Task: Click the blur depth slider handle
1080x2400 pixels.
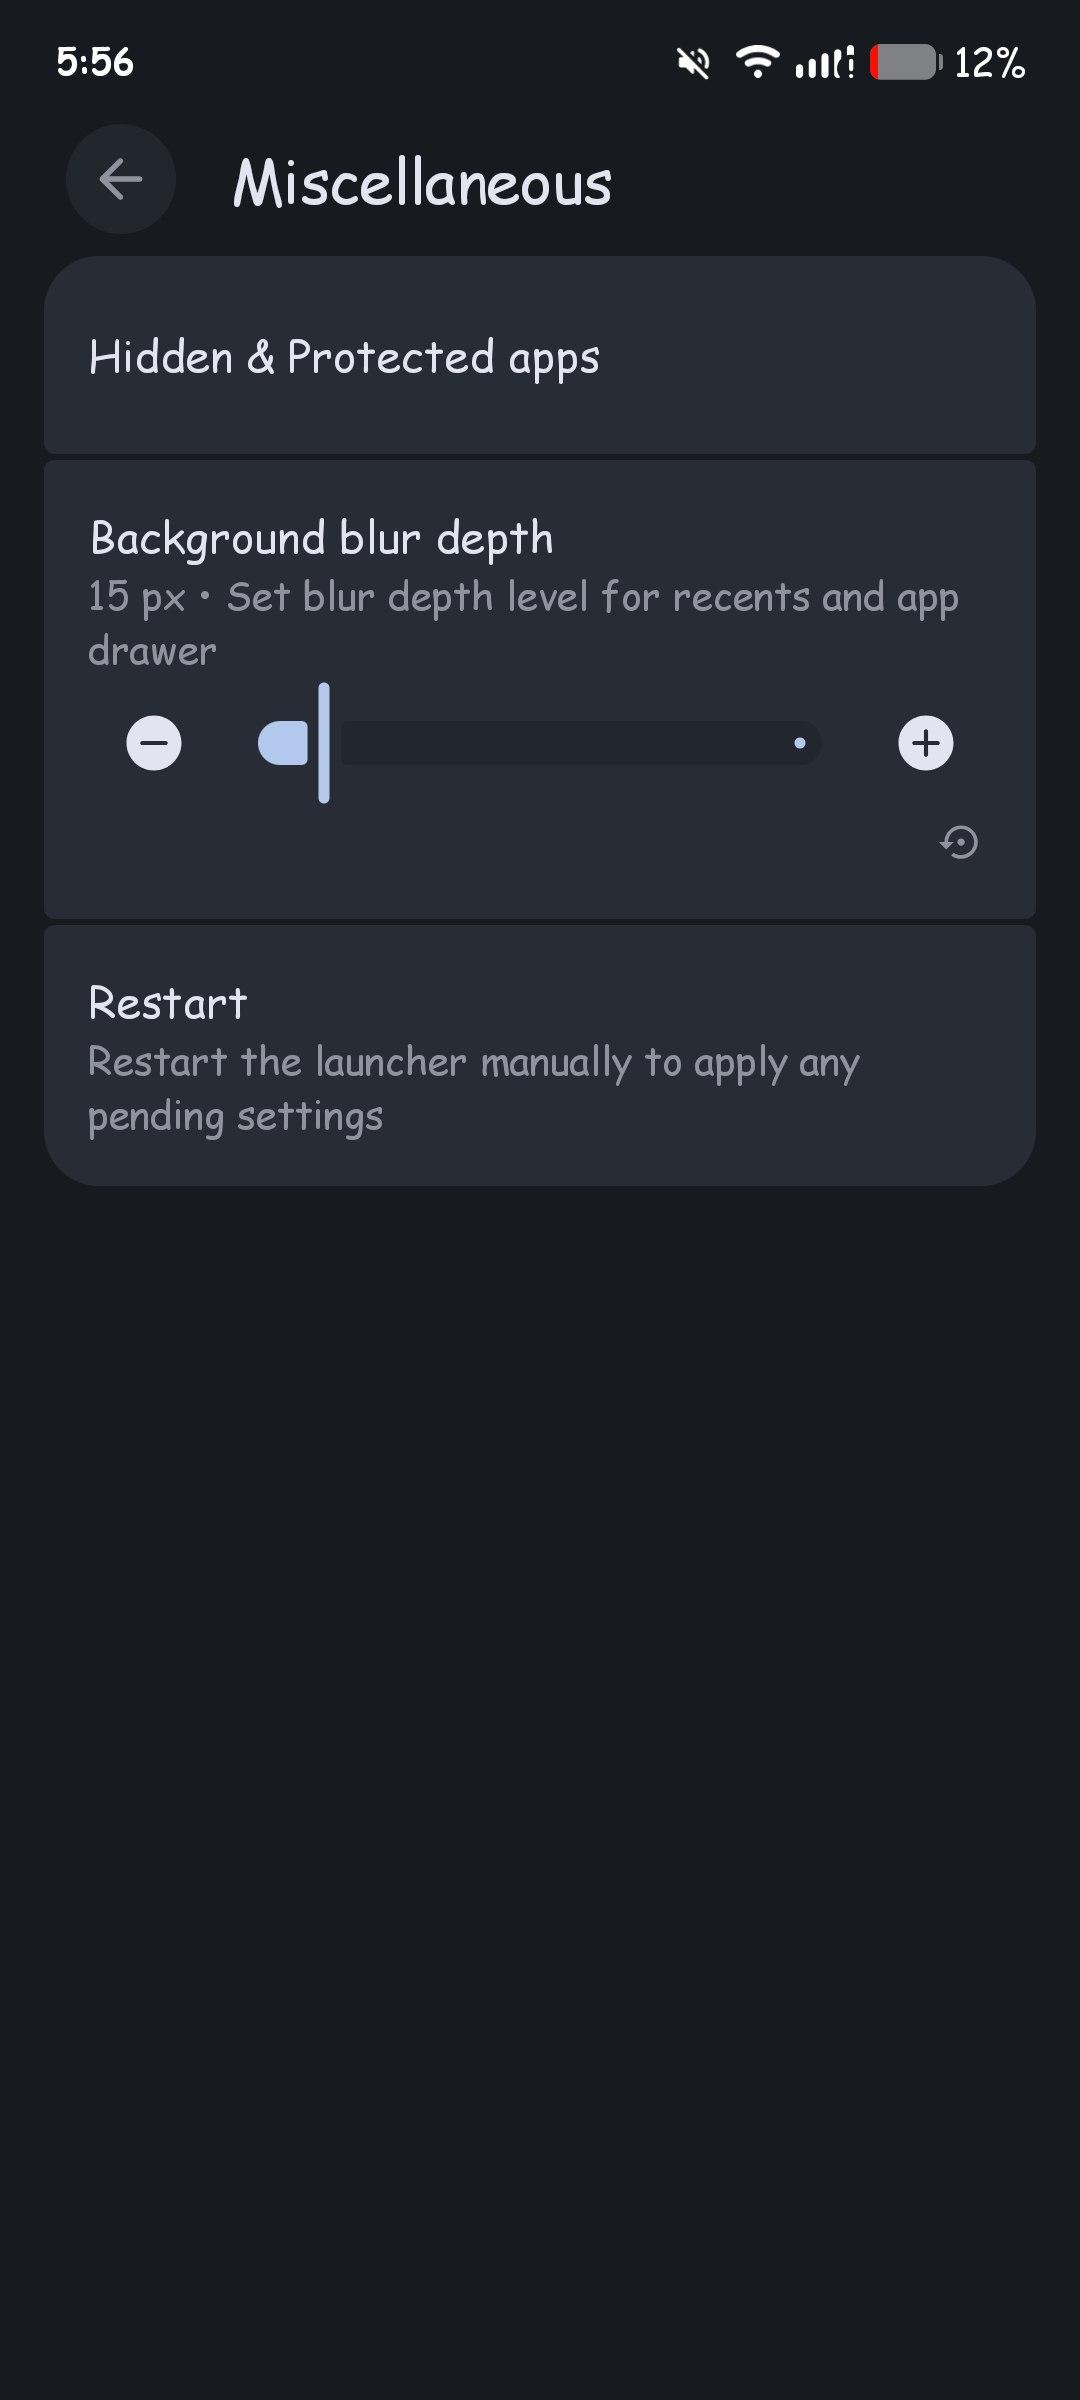Action: 324,743
